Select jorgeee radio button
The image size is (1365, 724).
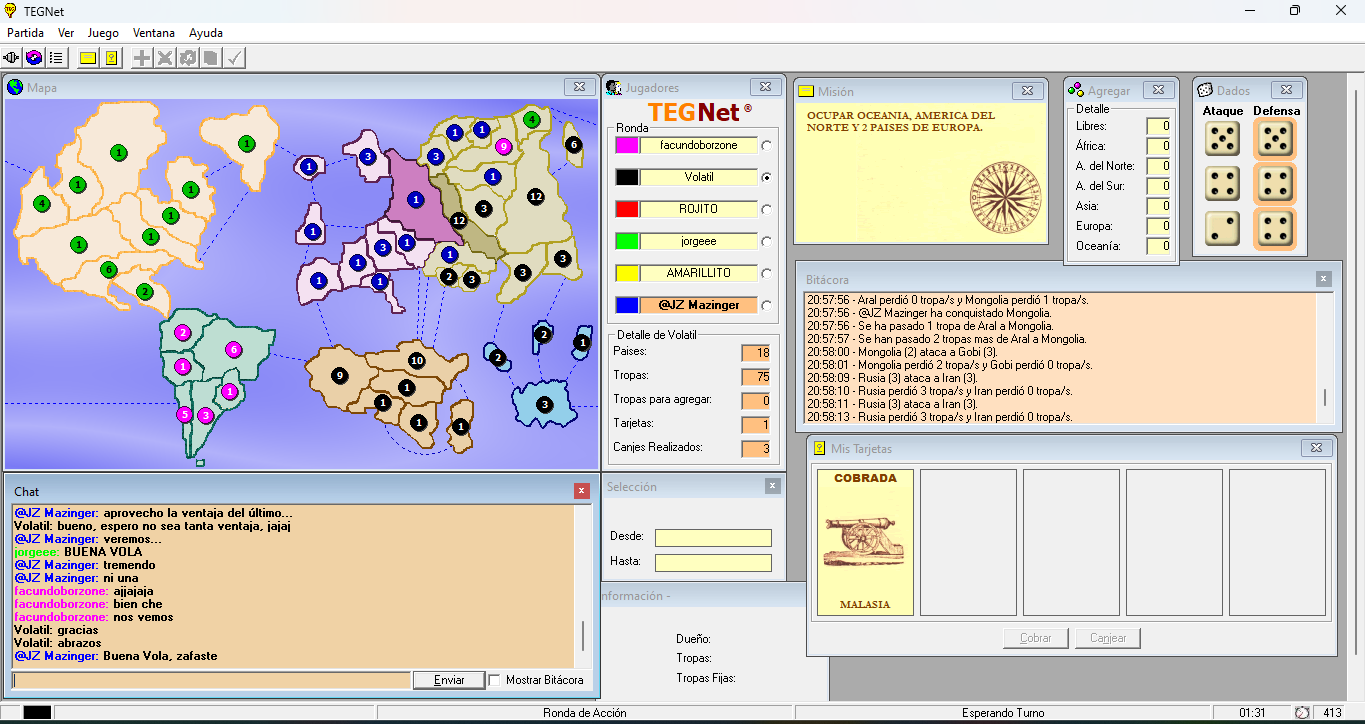(767, 241)
